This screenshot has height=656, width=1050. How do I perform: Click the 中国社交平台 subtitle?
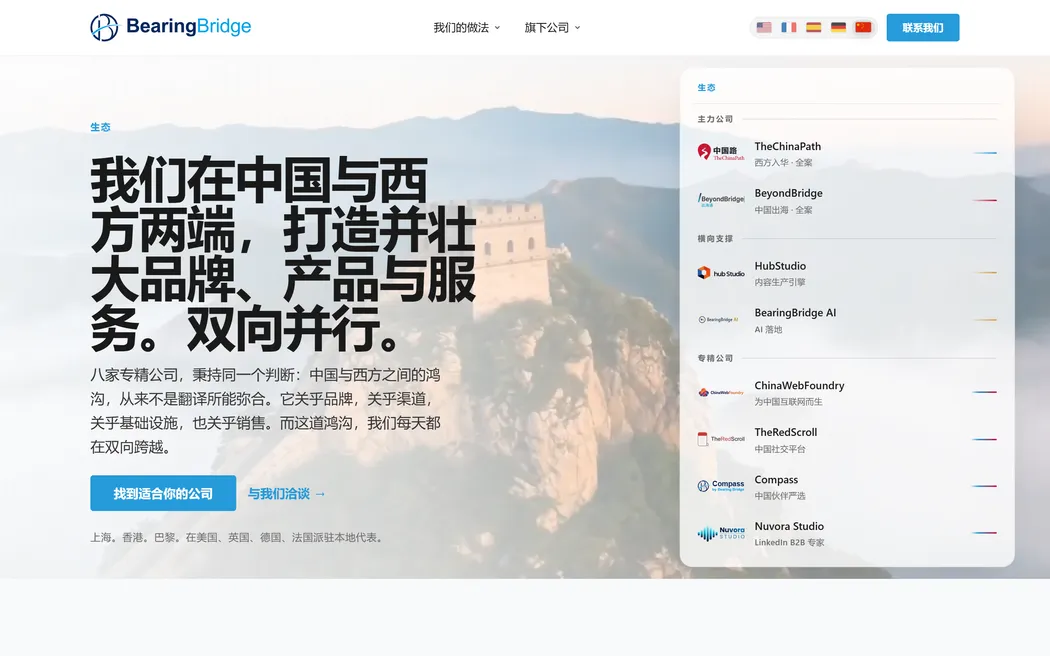coord(779,449)
